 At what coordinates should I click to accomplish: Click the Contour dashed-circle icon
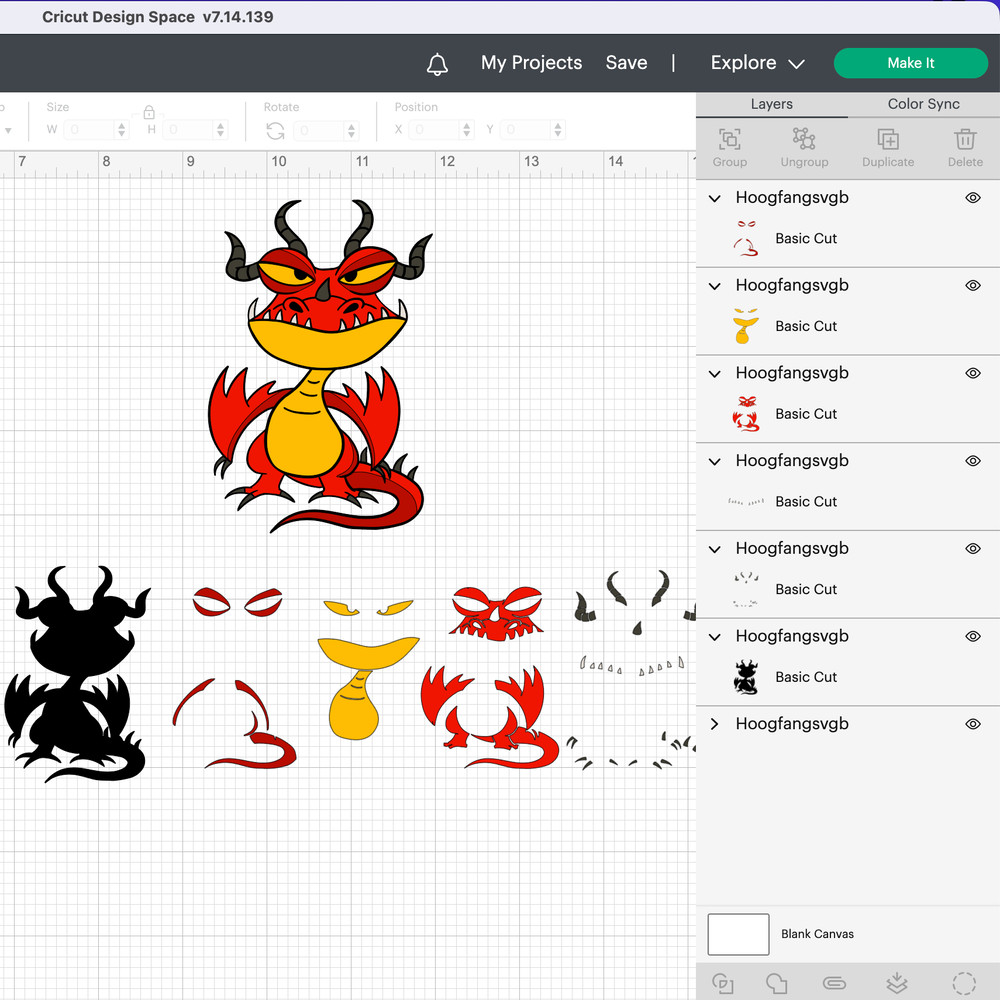963,983
